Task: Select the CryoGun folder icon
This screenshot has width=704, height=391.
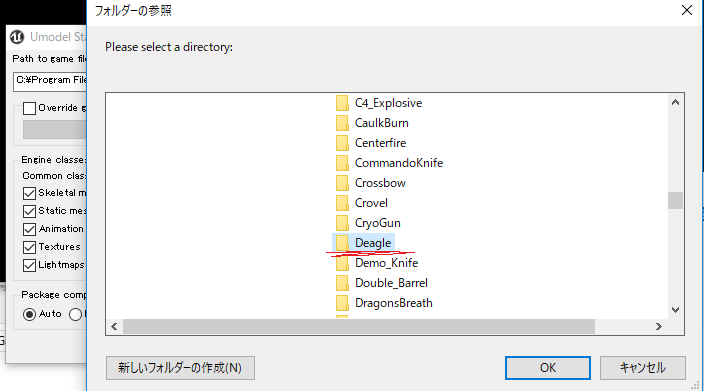Action: coord(342,223)
